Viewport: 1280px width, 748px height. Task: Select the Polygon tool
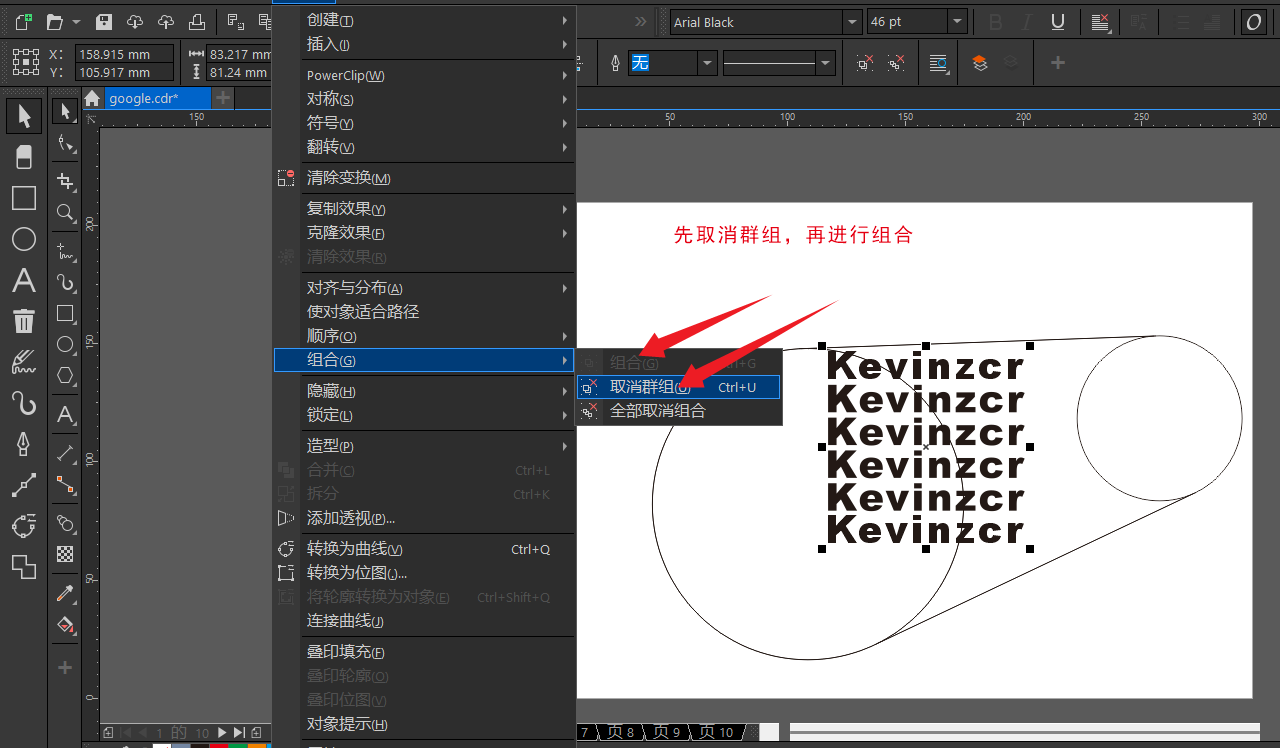pos(65,376)
